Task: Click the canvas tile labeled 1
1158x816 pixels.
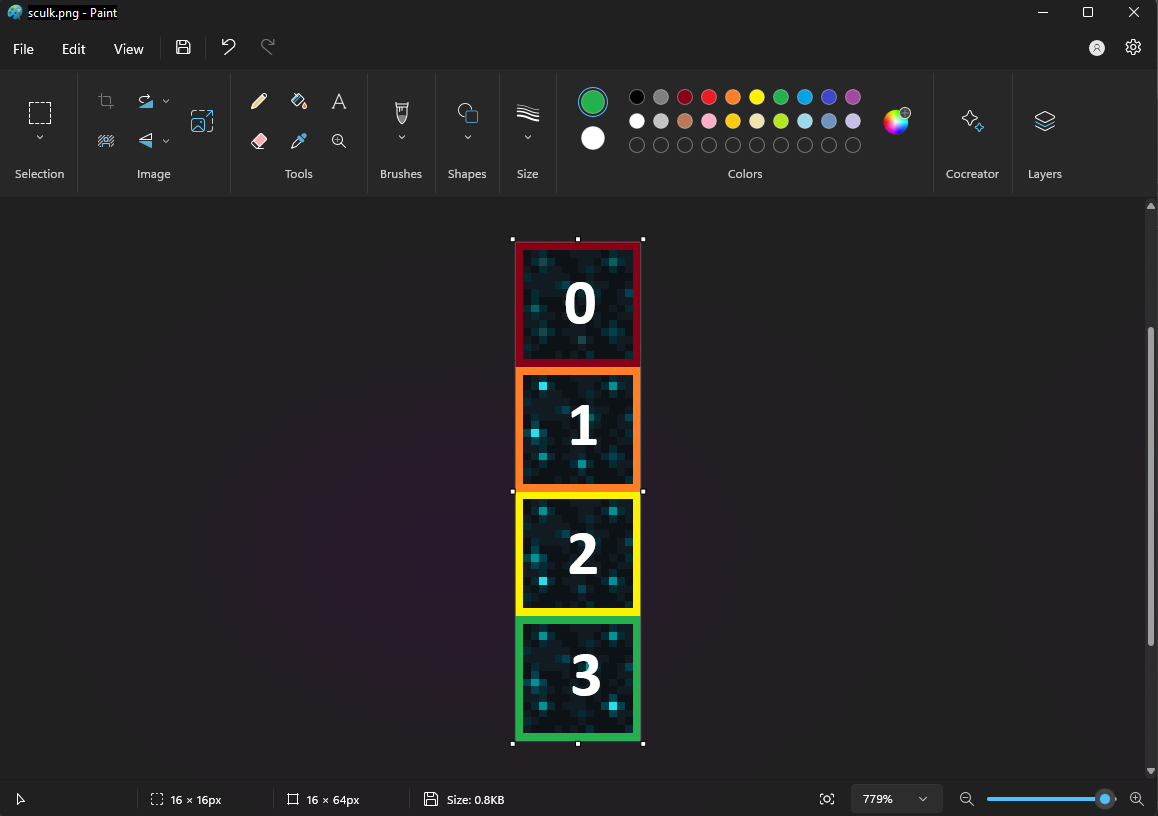Action: (578, 429)
